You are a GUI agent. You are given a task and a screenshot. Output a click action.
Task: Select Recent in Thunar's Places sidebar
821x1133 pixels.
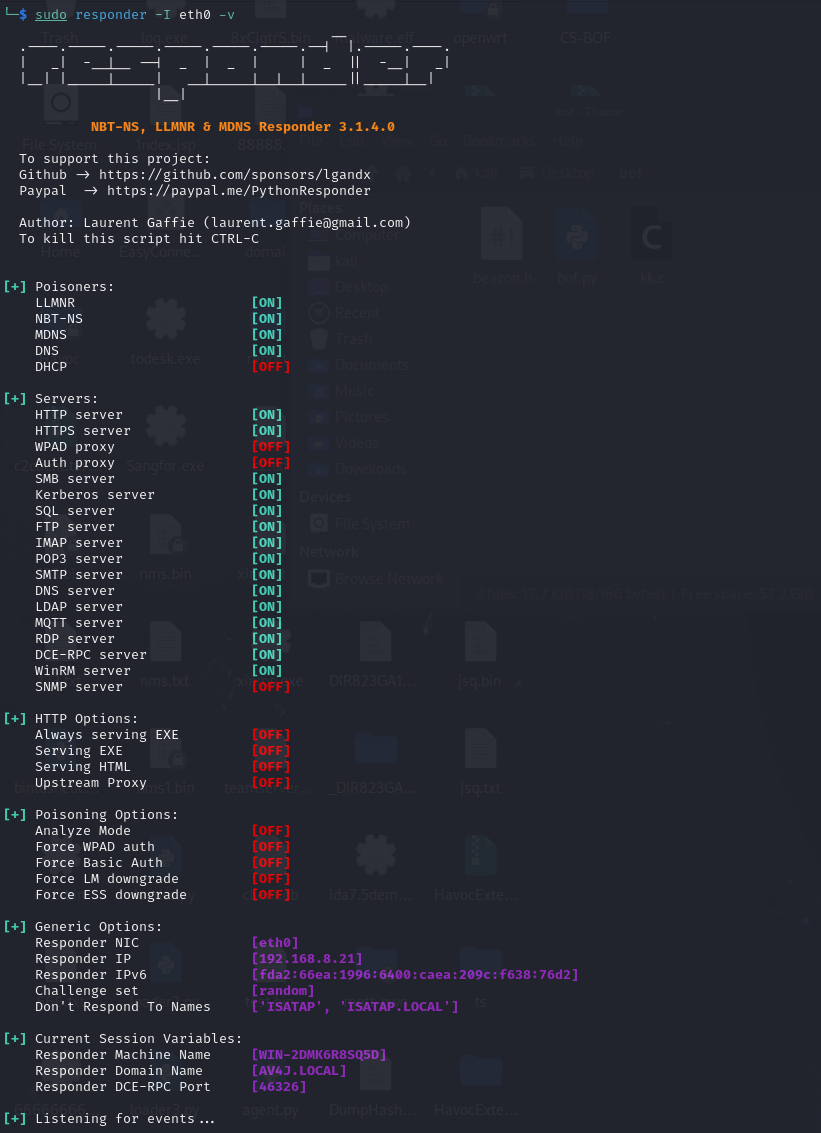click(x=345, y=313)
